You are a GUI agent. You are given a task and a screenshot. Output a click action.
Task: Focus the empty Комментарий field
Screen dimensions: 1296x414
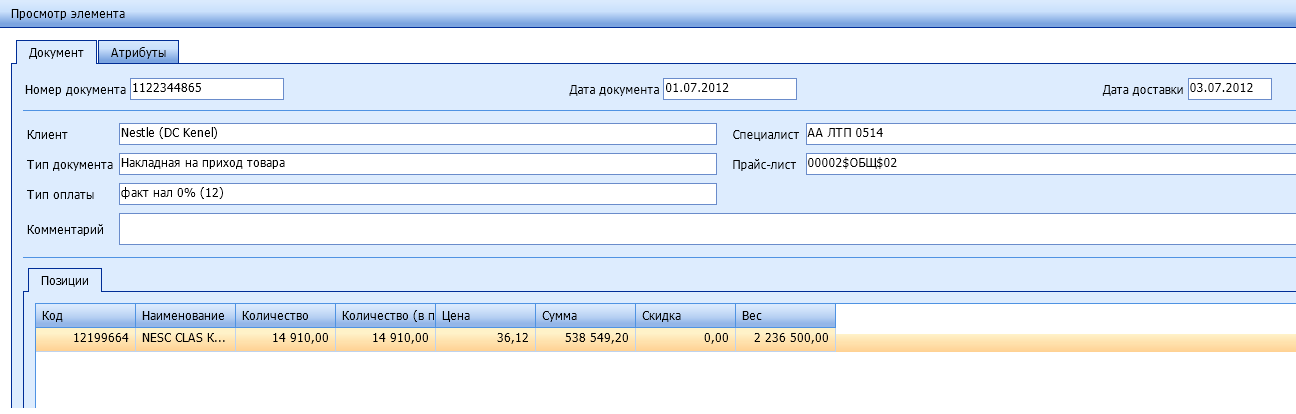(x=700, y=229)
